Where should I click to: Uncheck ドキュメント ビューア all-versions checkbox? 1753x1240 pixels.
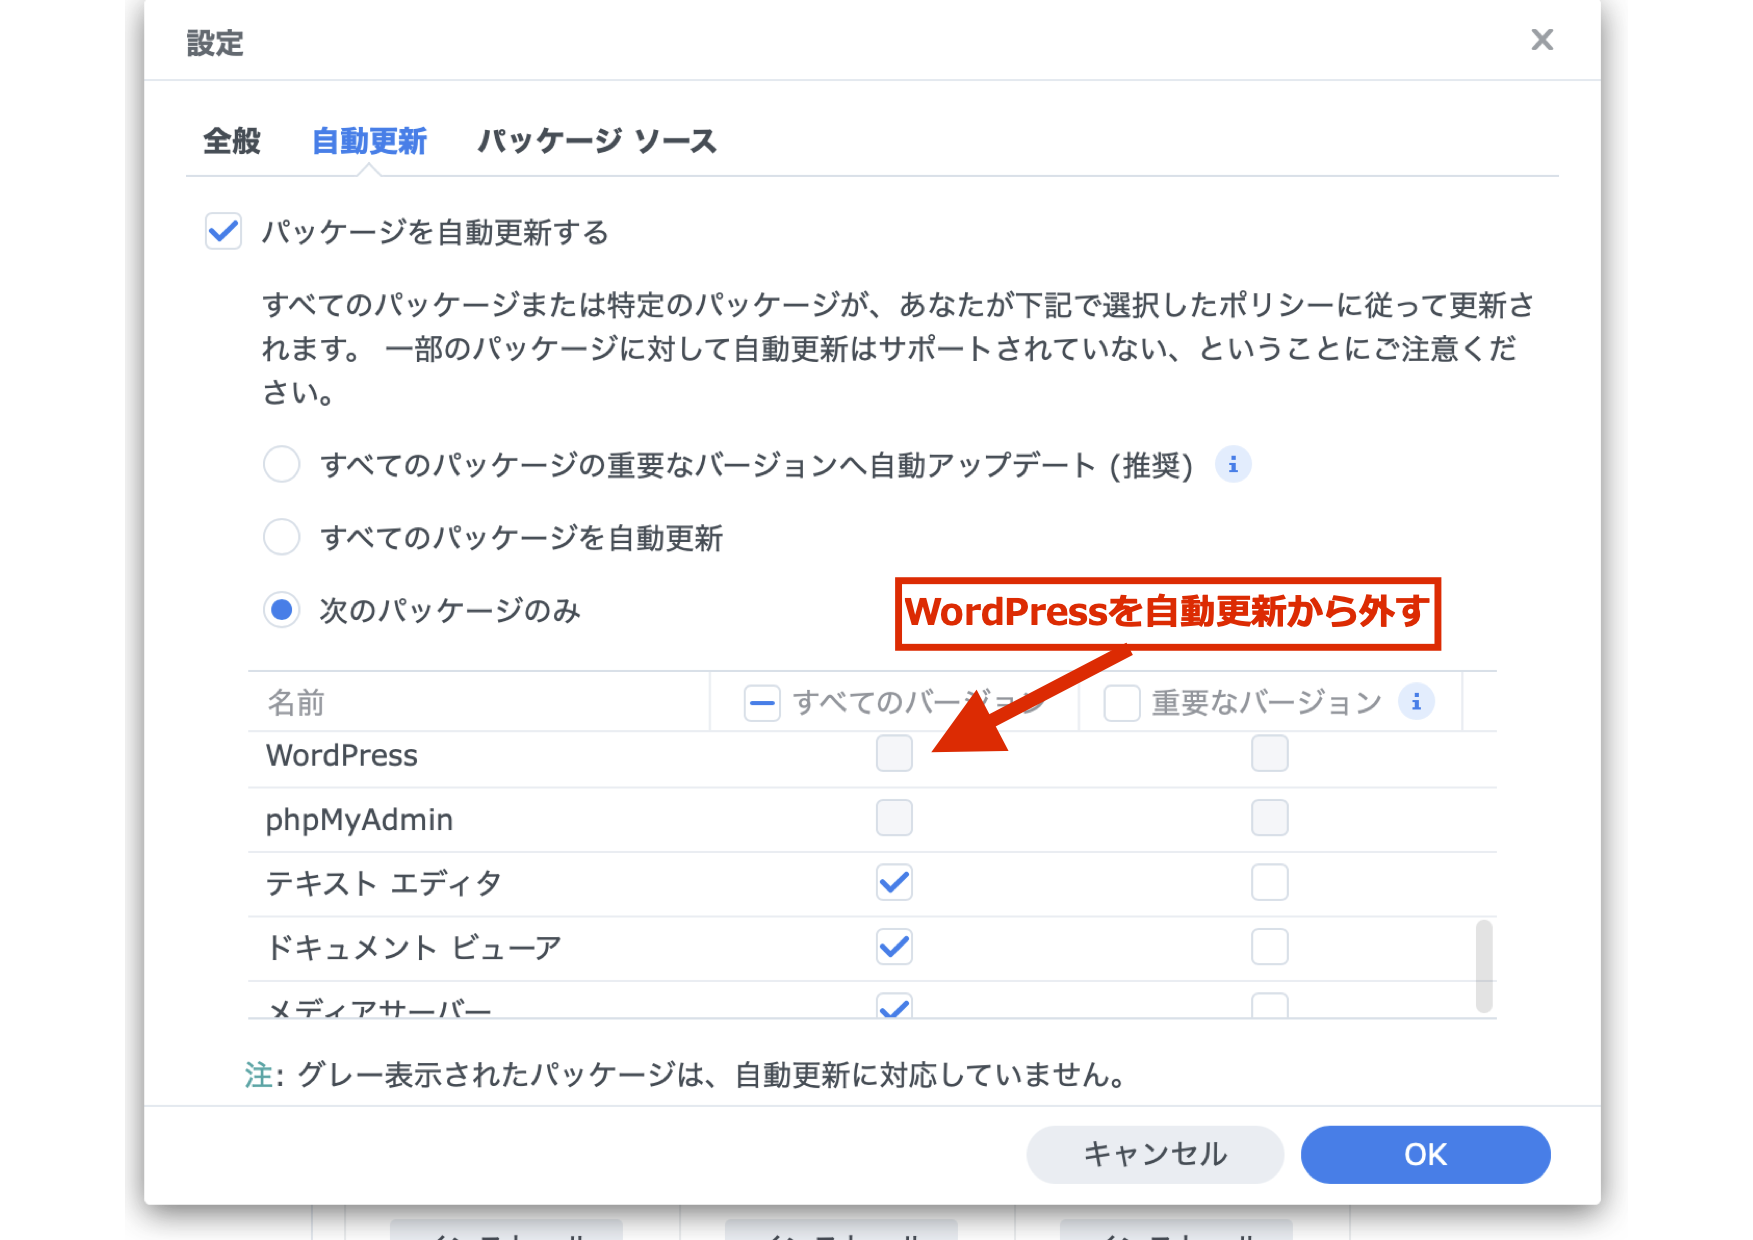894,946
